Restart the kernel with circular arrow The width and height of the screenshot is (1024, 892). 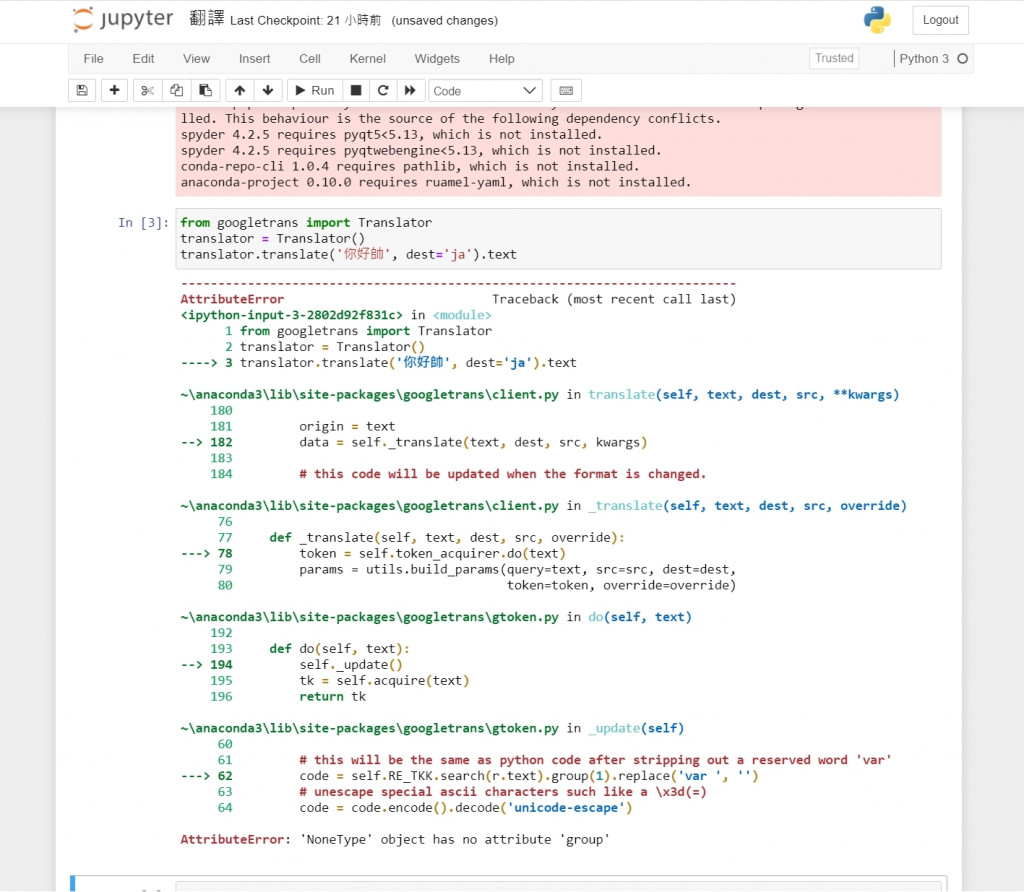pos(383,90)
